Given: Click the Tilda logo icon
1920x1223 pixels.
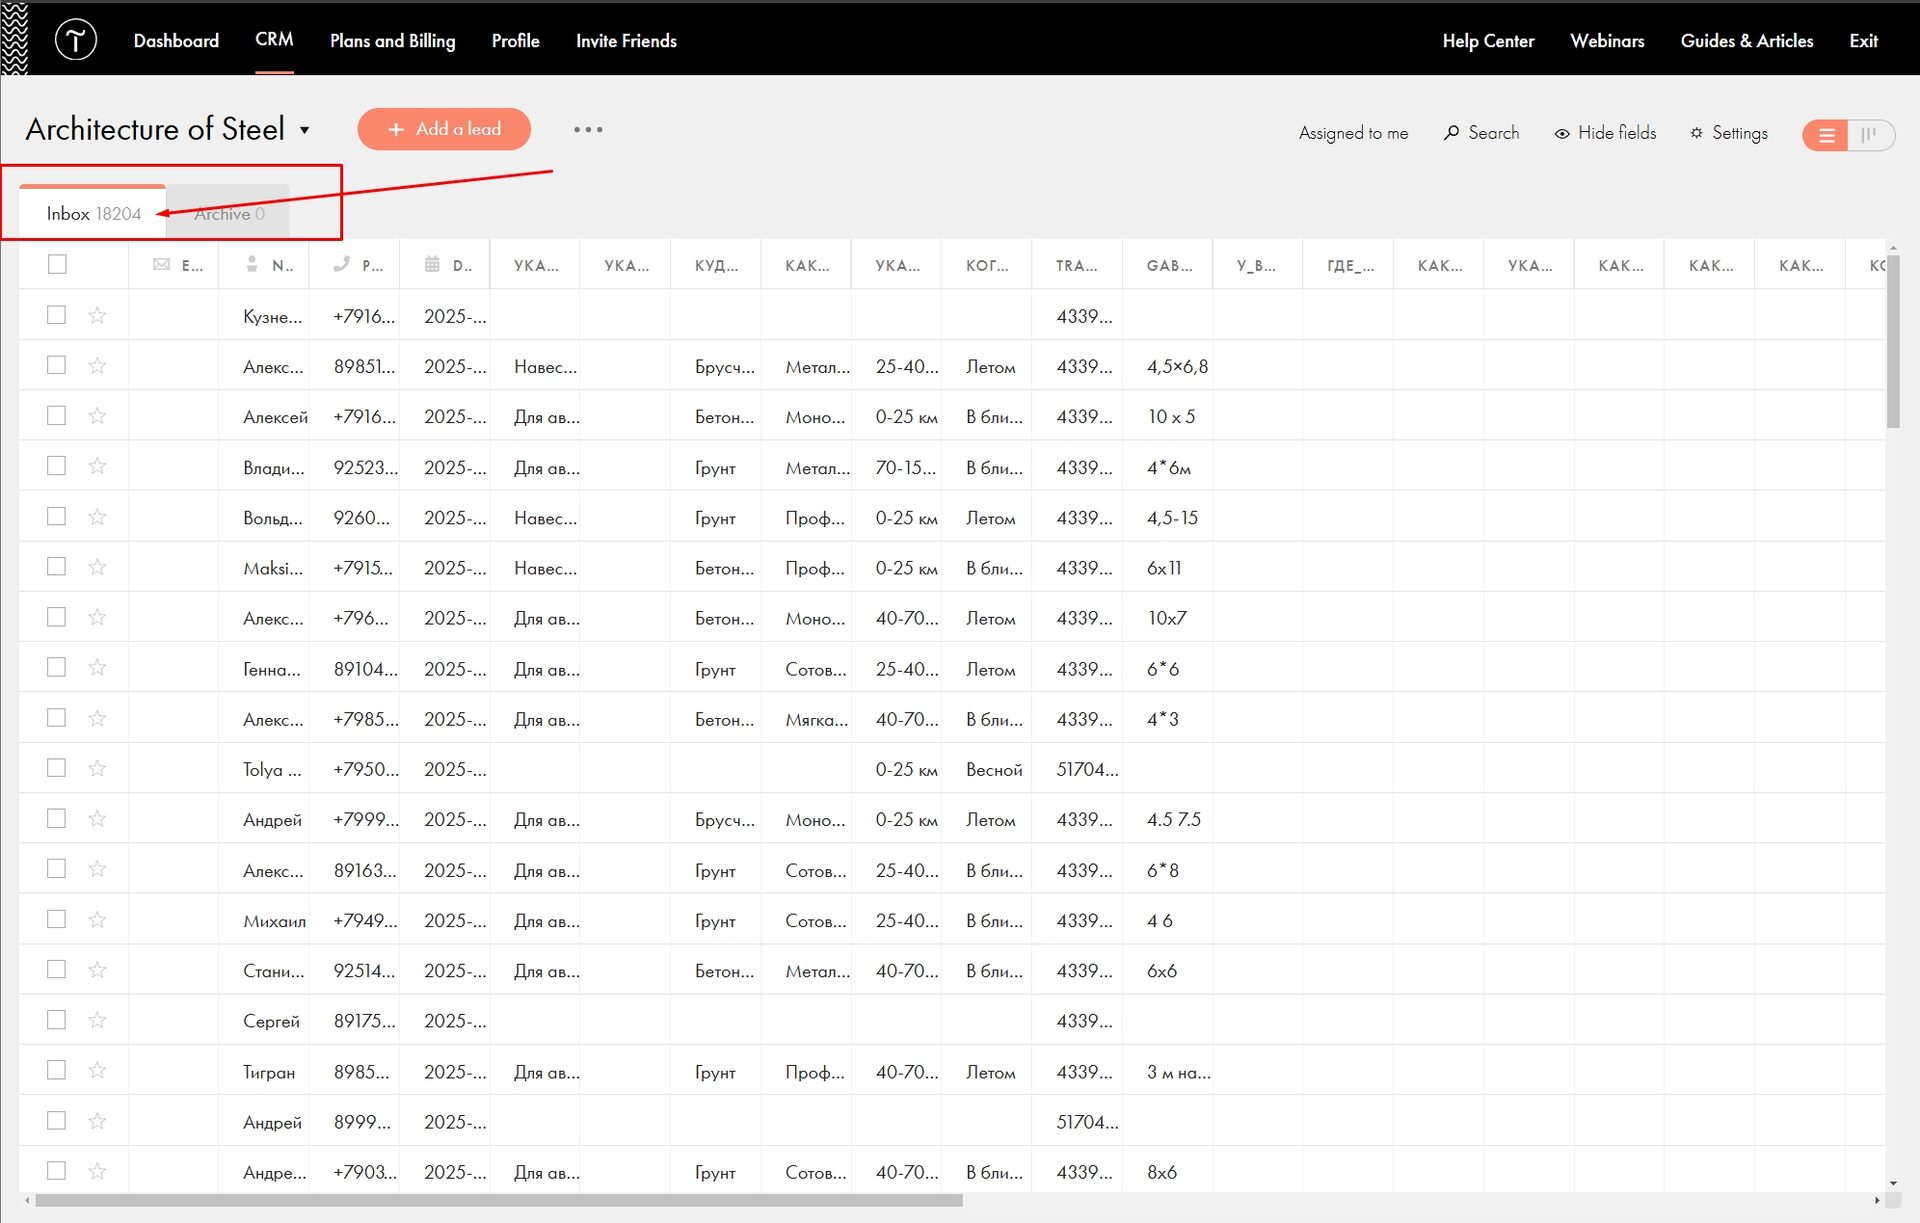Looking at the screenshot, I should [x=76, y=40].
